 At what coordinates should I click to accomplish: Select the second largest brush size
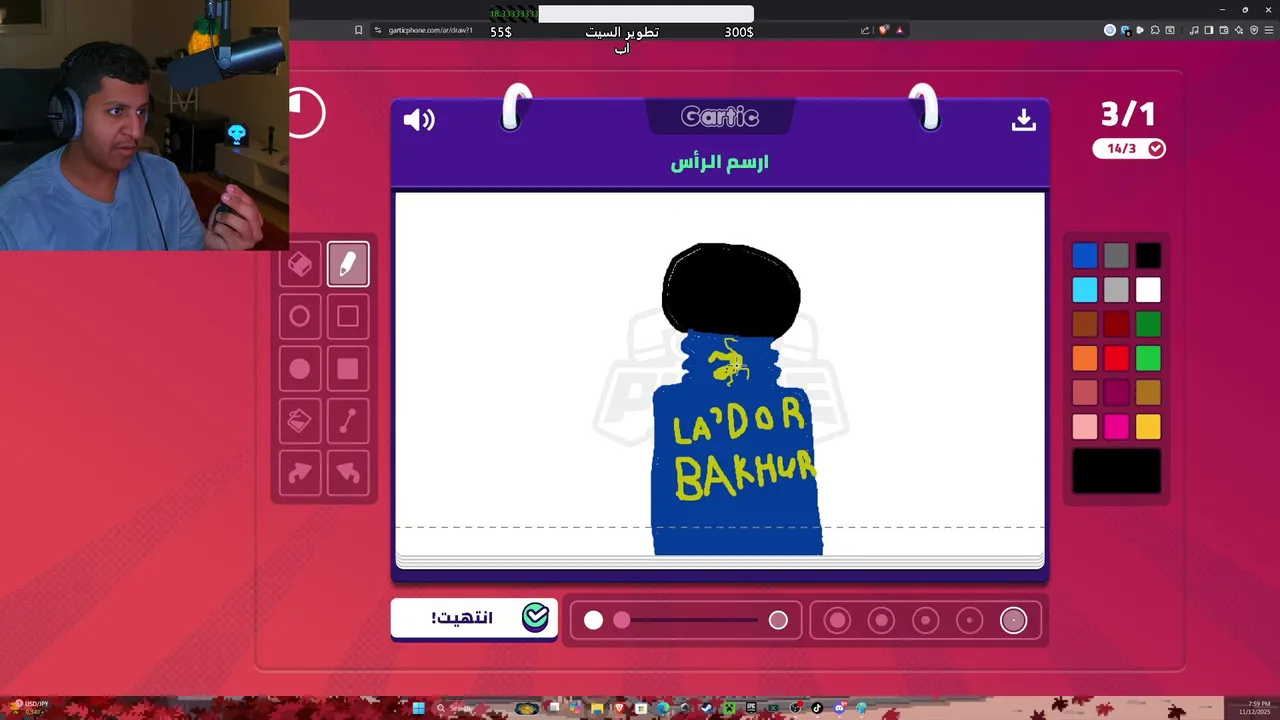[881, 621]
